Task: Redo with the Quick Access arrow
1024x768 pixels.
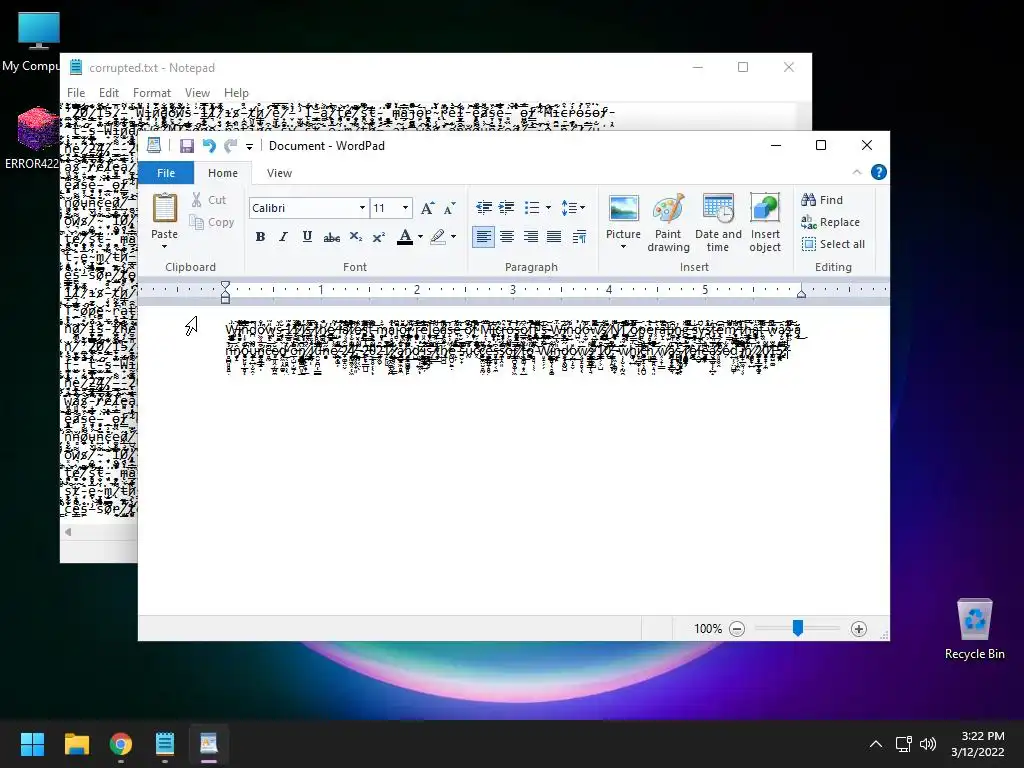Action: click(x=230, y=146)
